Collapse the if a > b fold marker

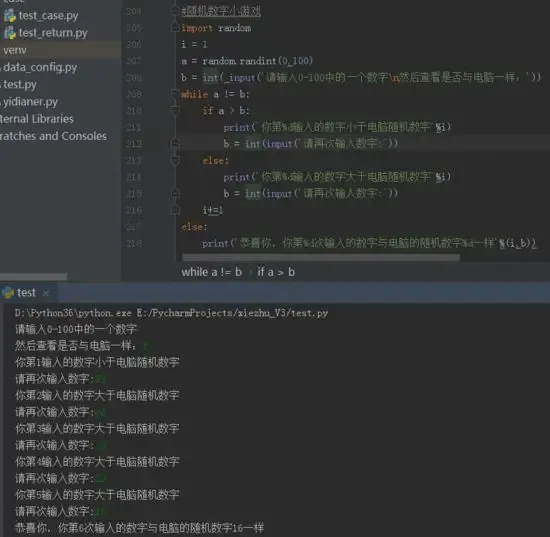175,110
